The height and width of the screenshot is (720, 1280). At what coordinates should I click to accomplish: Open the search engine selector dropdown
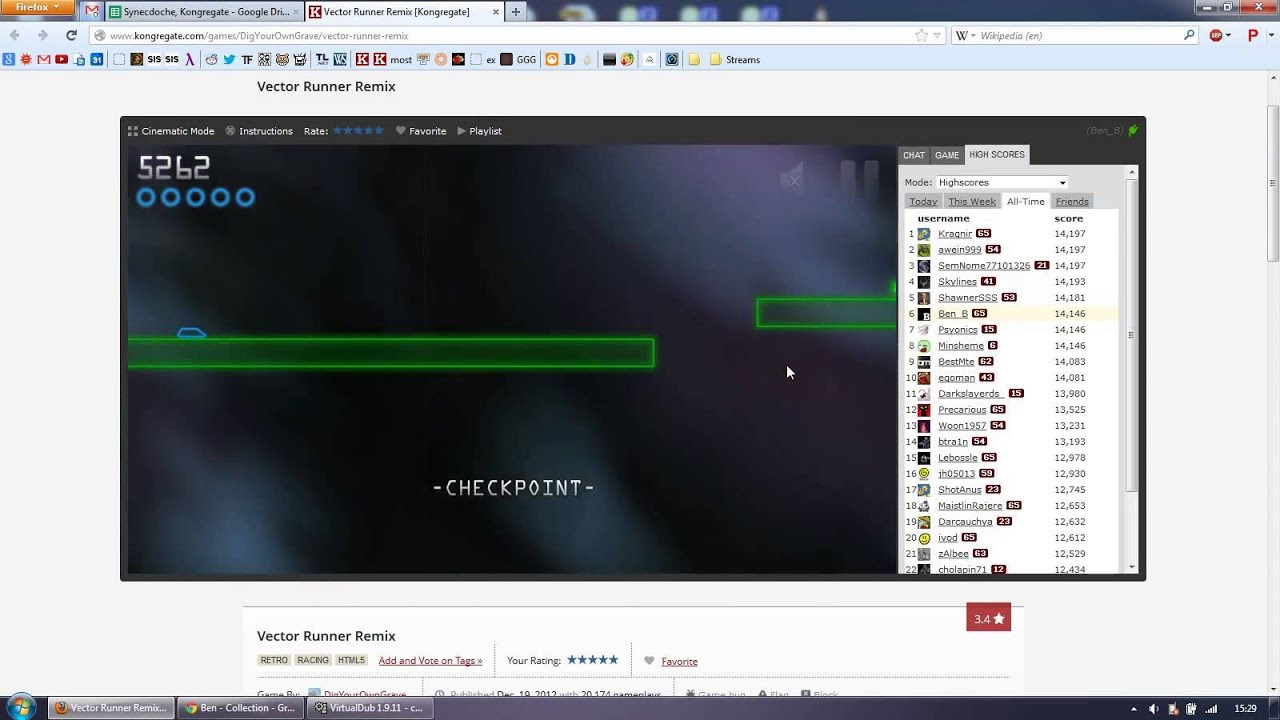(967, 35)
